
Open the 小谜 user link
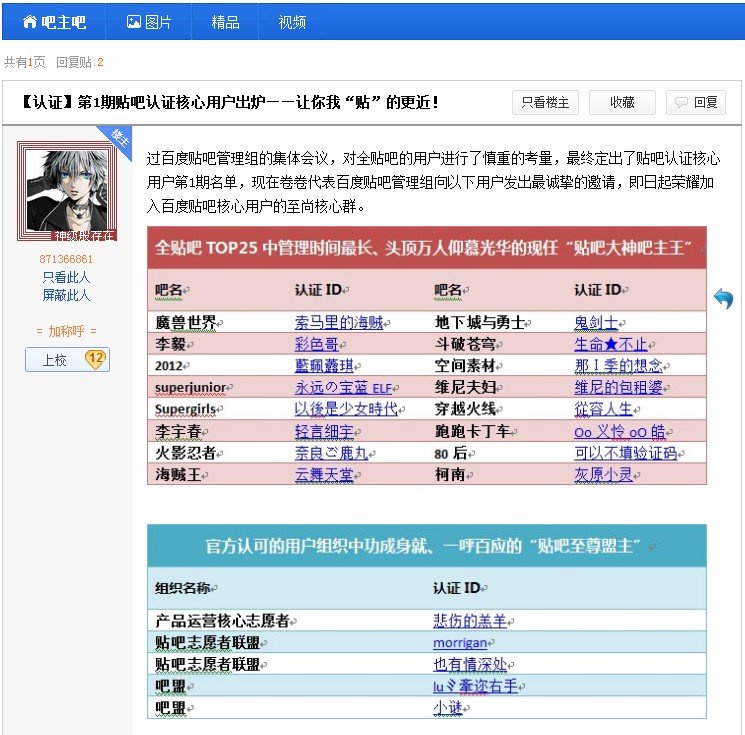448,708
